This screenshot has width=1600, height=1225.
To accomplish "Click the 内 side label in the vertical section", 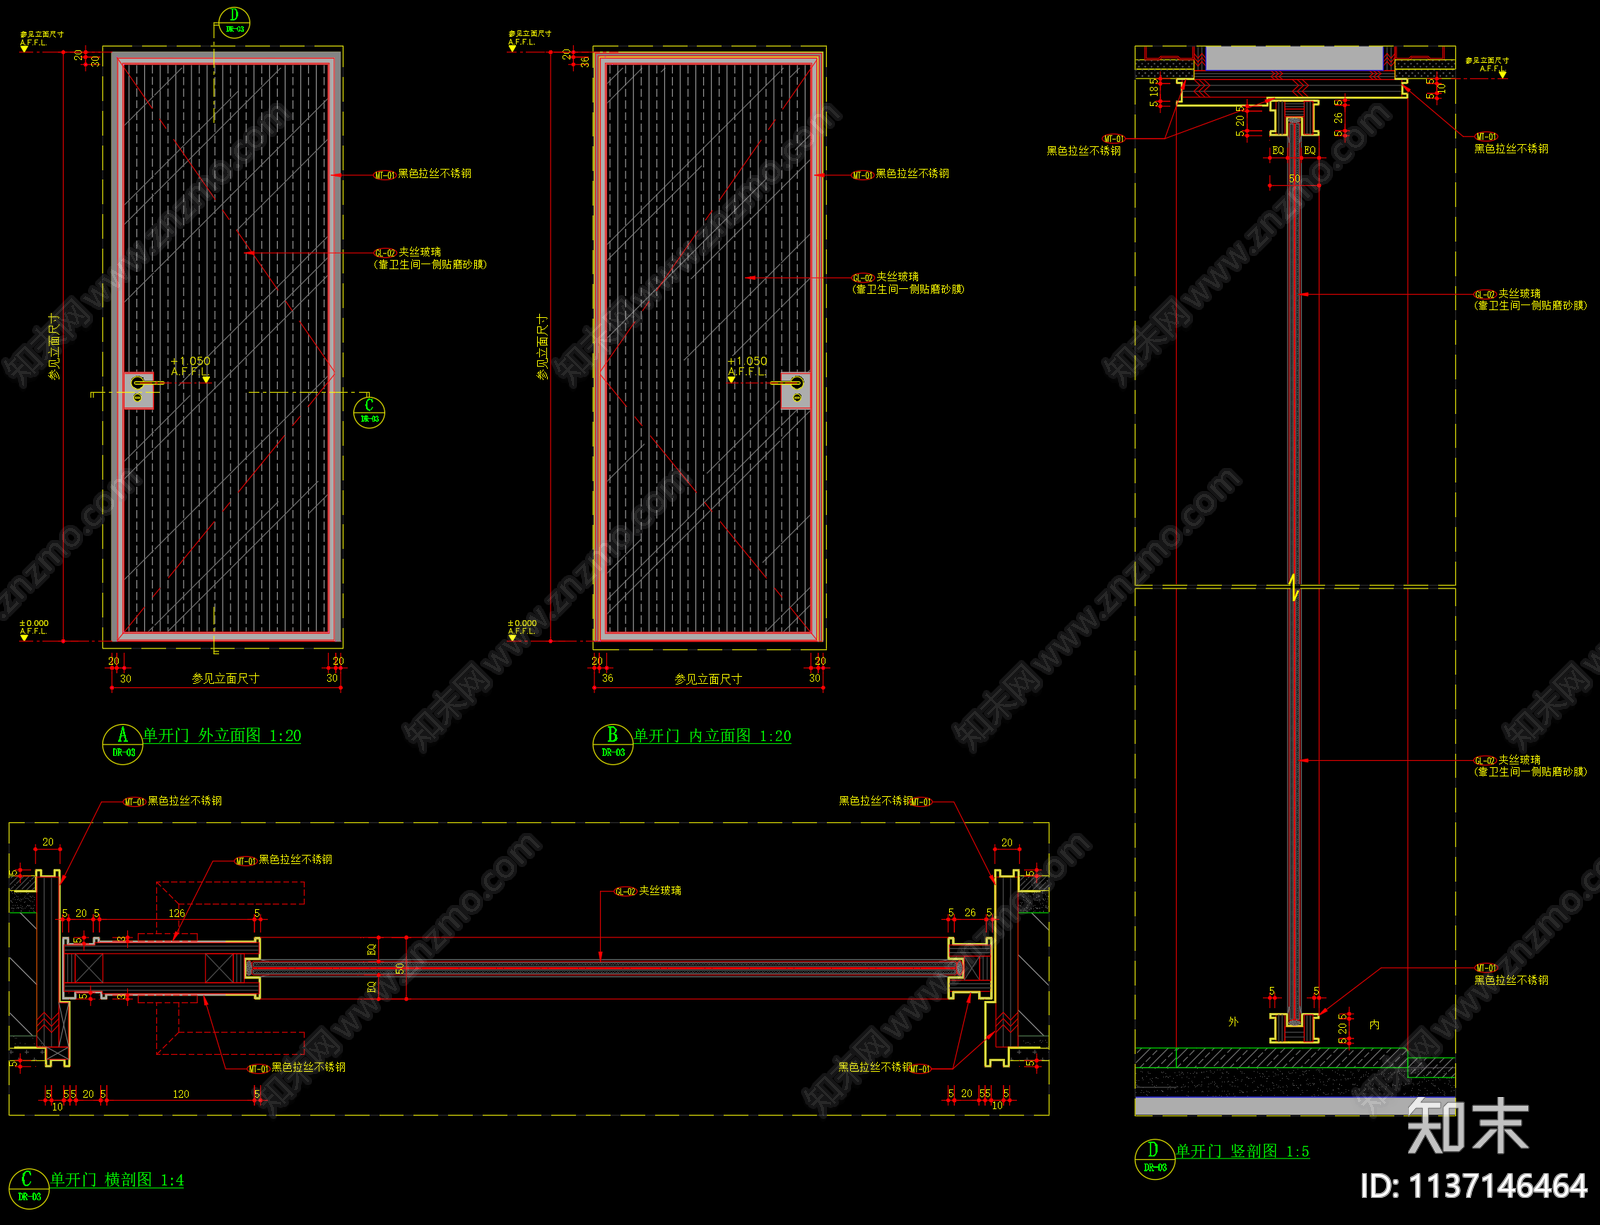I will [x=1375, y=1025].
